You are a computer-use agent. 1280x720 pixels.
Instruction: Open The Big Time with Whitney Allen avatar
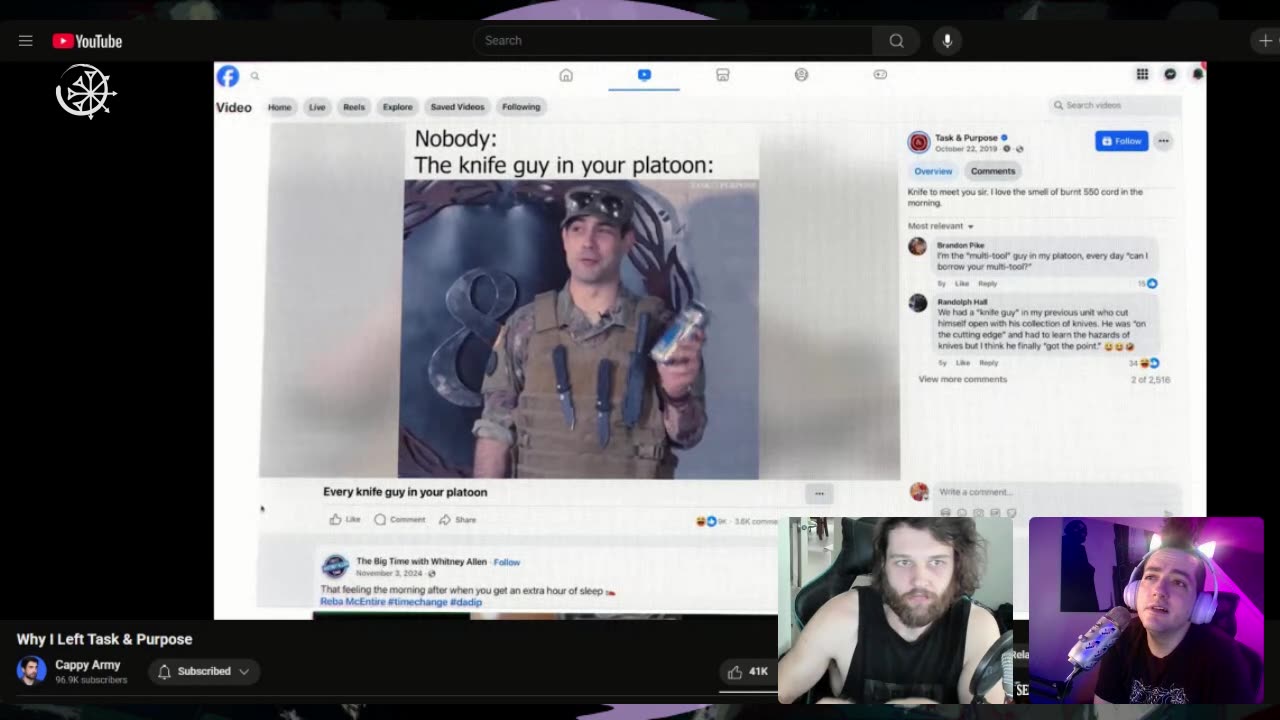coord(335,567)
